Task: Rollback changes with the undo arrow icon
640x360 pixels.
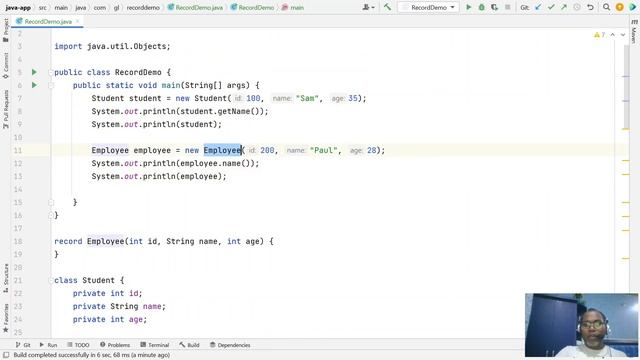Action: (x=590, y=7)
